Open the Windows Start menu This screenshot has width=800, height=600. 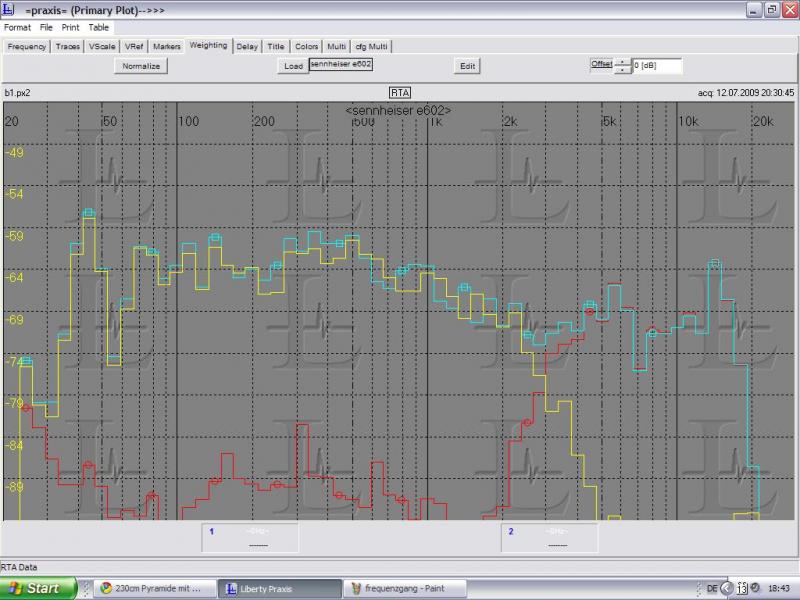point(38,588)
